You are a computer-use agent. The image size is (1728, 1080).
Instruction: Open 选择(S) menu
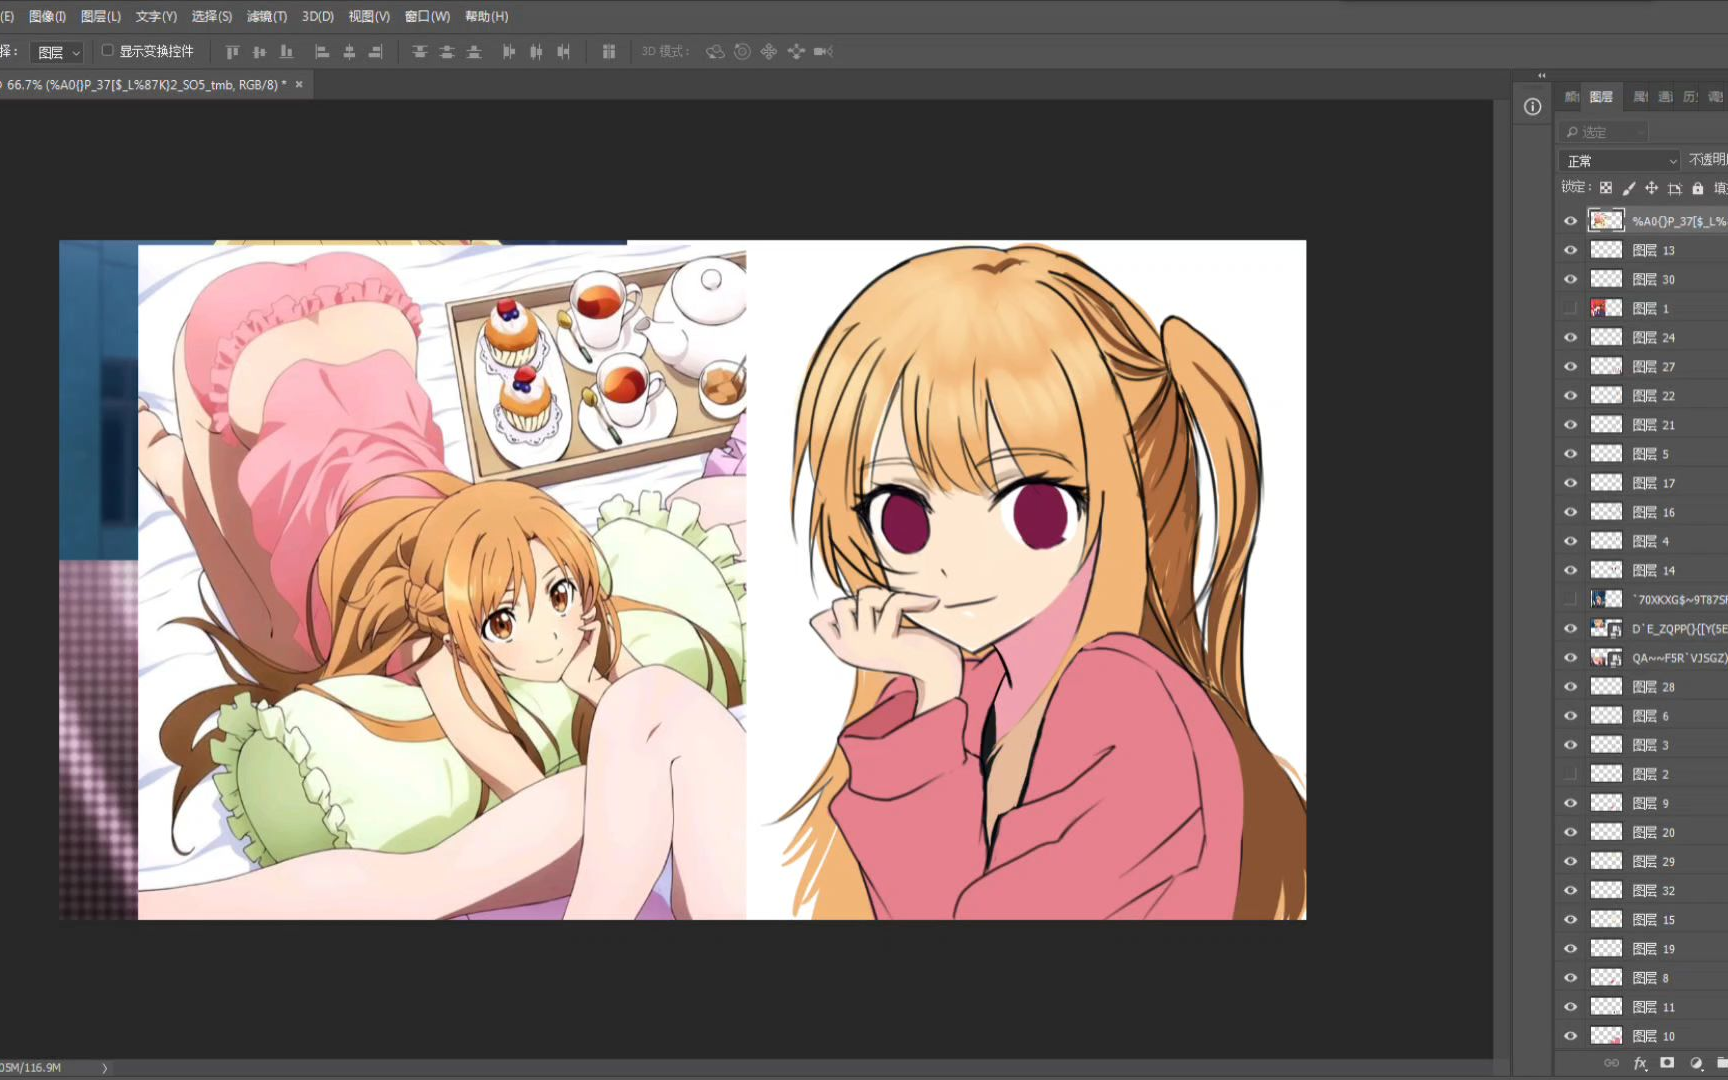pyautogui.click(x=211, y=17)
